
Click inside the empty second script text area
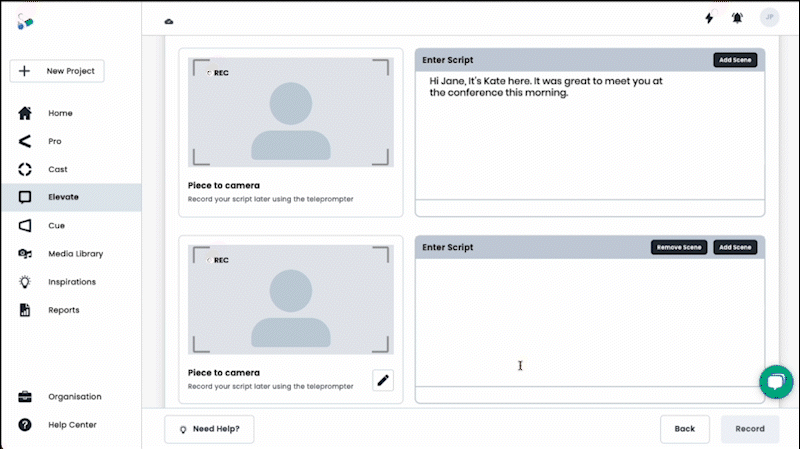(589, 320)
